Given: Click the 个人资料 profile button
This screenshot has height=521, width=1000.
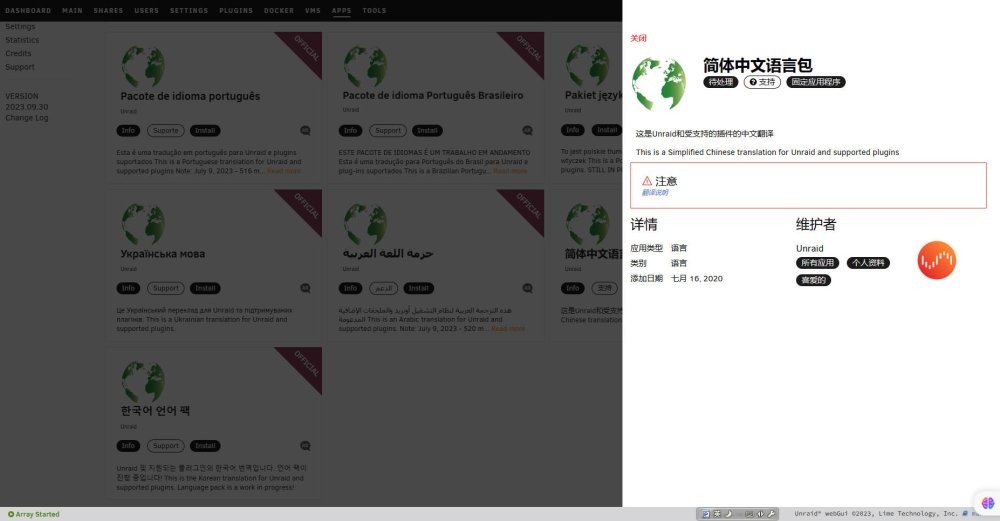Looking at the screenshot, I should 868,263.
